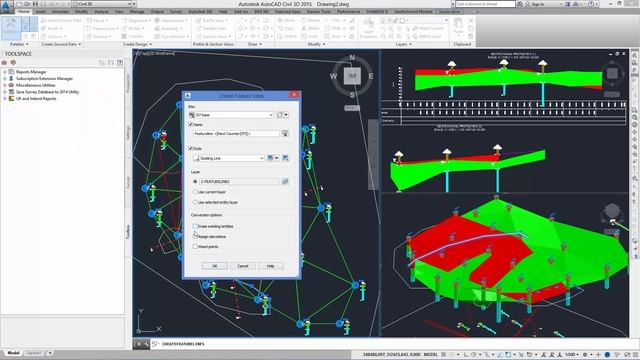Click the Toolspace toolbox home icon

[x=4, y=62]
